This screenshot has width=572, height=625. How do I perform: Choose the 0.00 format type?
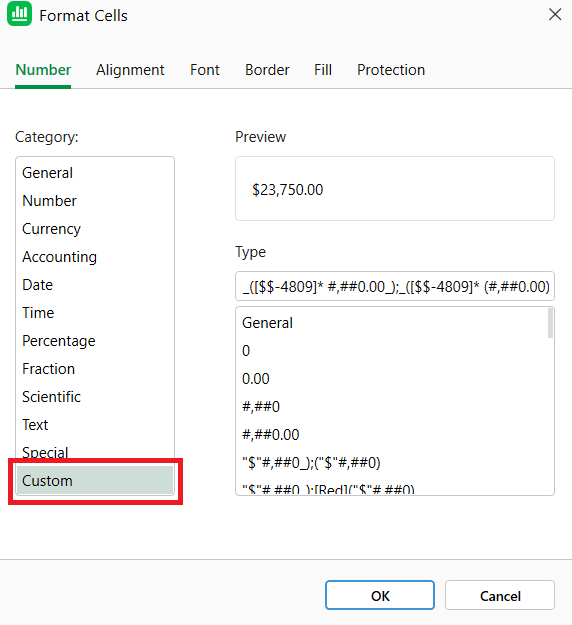pos(392,379)
